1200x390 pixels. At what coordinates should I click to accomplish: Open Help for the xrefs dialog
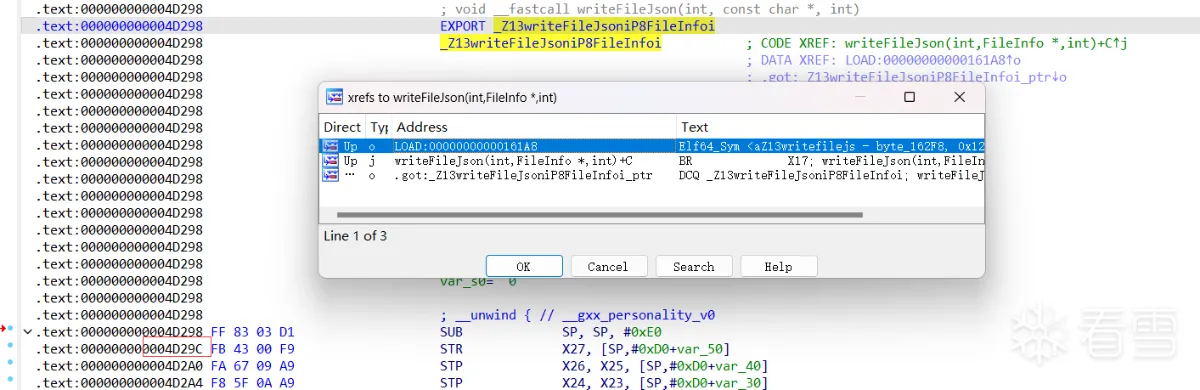point(778,267)
